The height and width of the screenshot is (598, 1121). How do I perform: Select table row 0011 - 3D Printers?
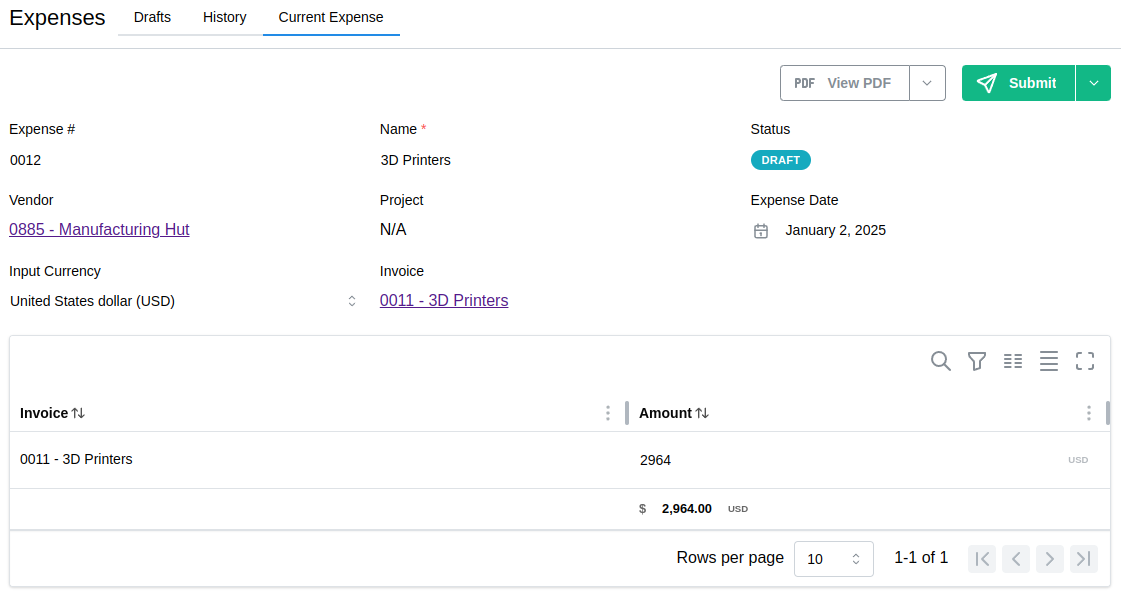559,460
